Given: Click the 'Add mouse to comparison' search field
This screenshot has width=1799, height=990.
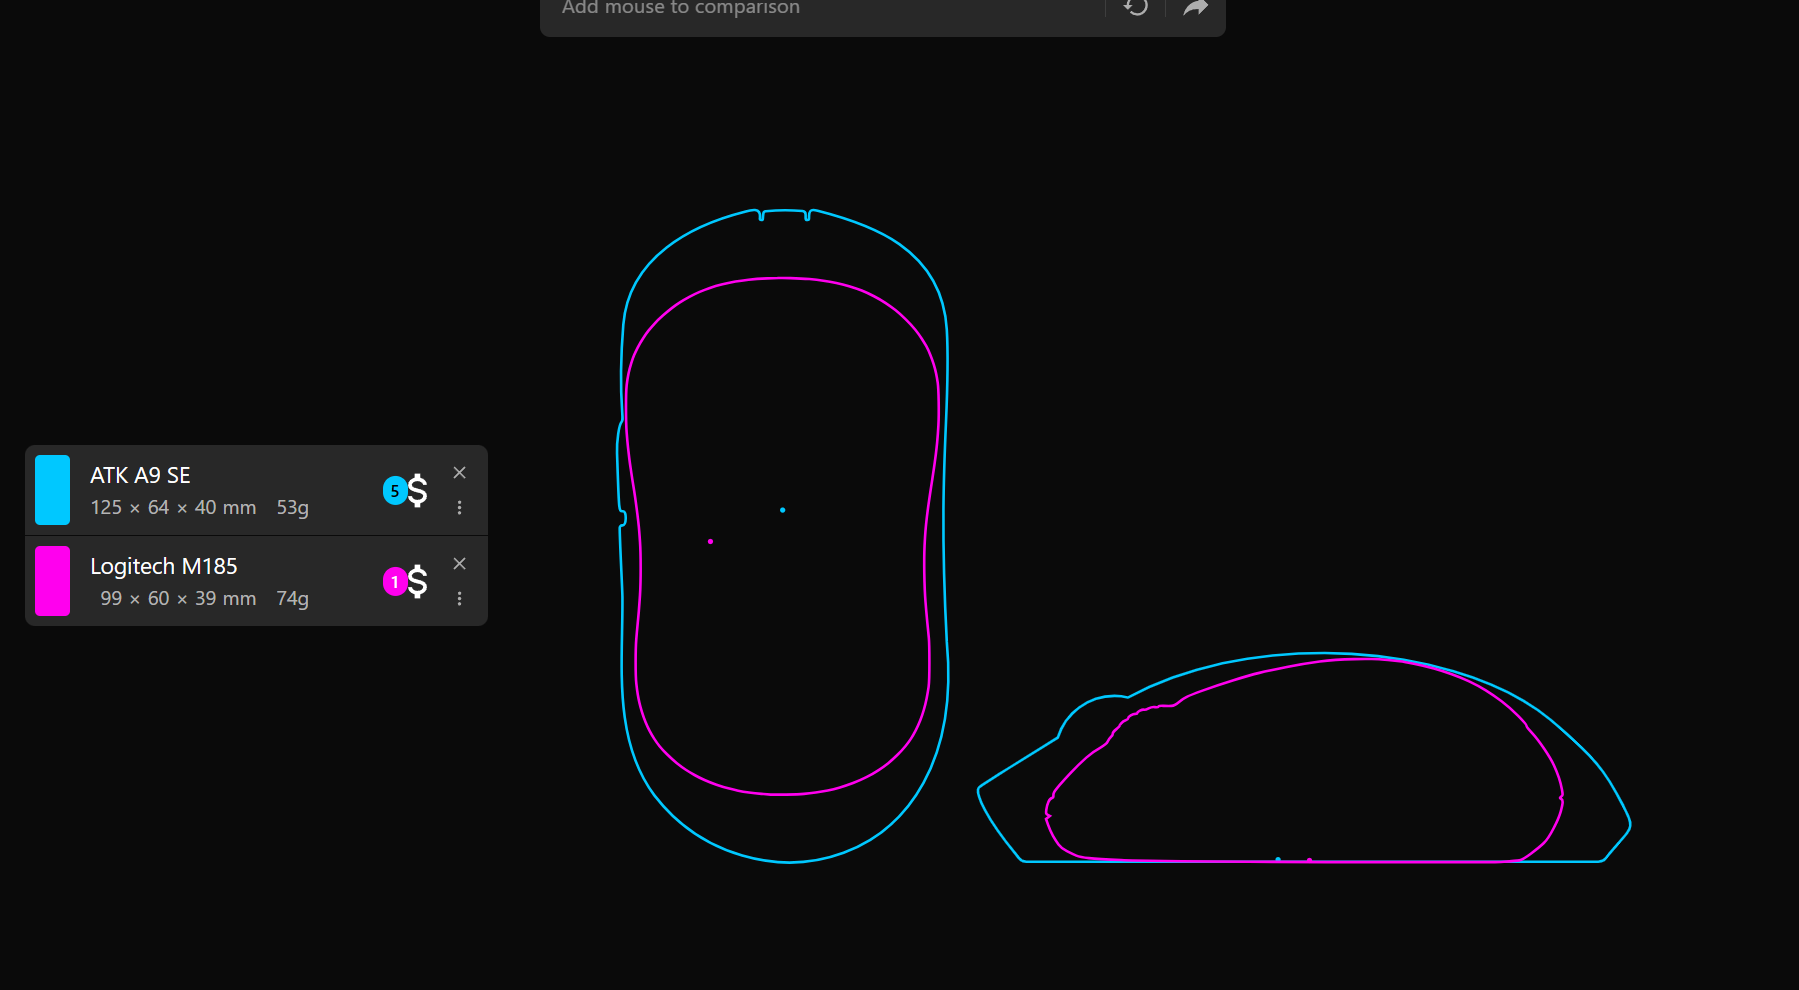Looking at the screenshot, I should tap(822, 8).
